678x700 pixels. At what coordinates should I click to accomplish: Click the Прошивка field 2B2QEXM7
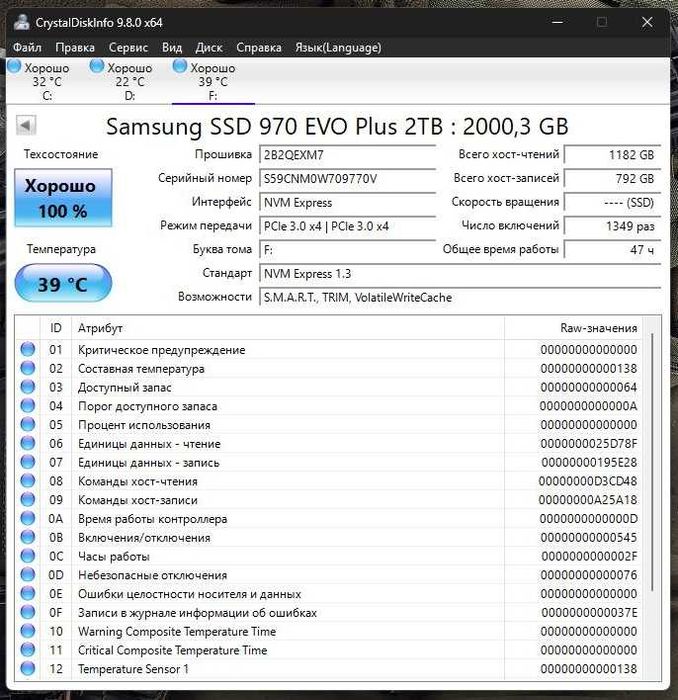click(x=347, y=155)
